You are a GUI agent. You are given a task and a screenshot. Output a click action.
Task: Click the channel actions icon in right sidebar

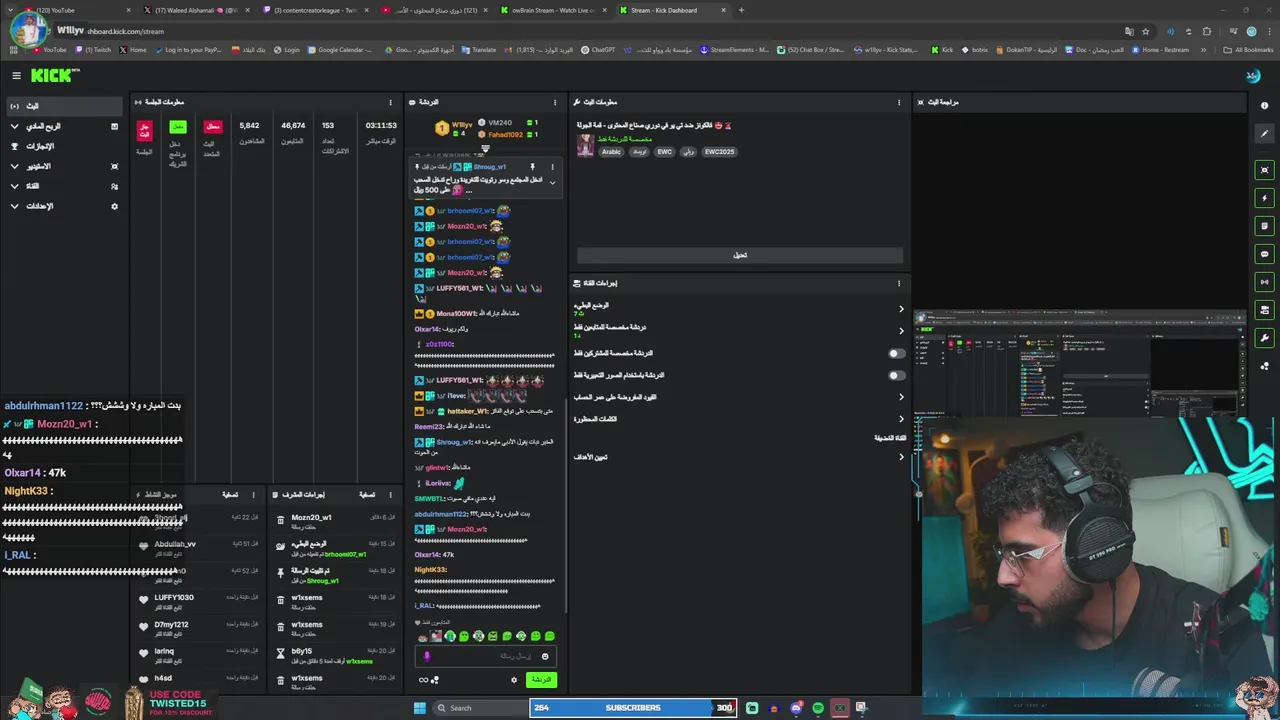[1264, 310]
